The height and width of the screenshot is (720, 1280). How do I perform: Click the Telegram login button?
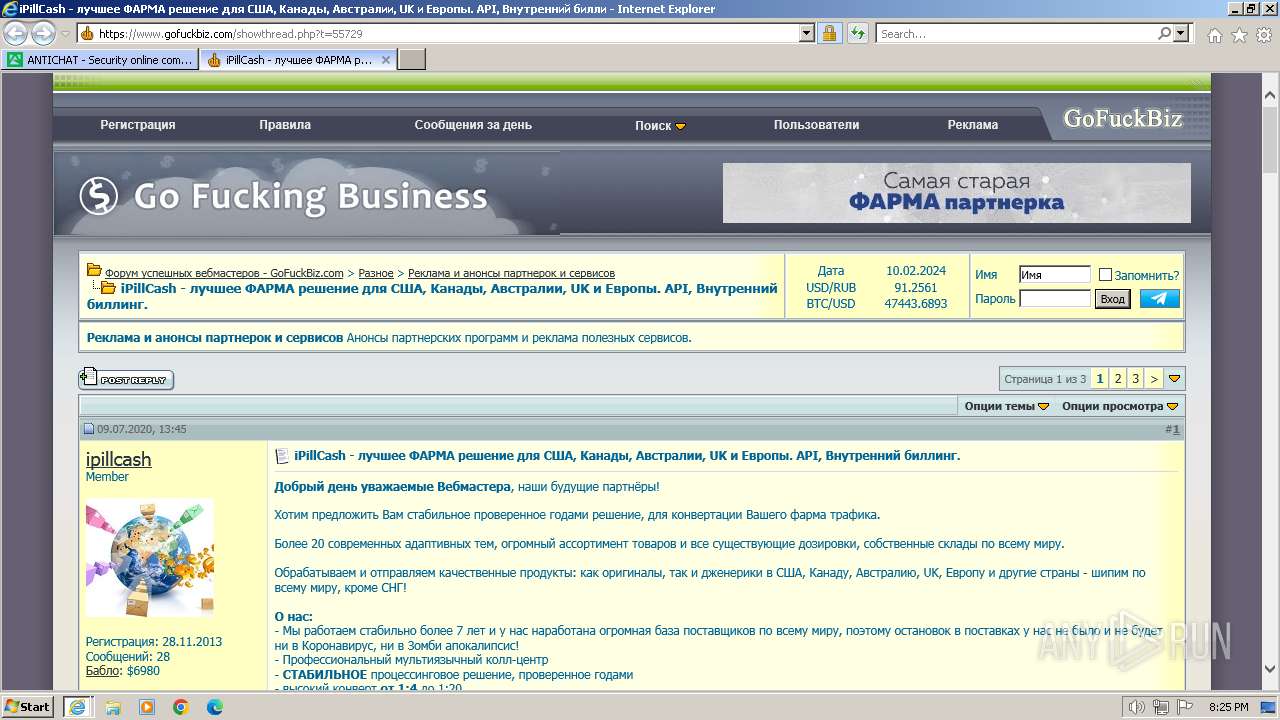click(x=1160, y=298)
